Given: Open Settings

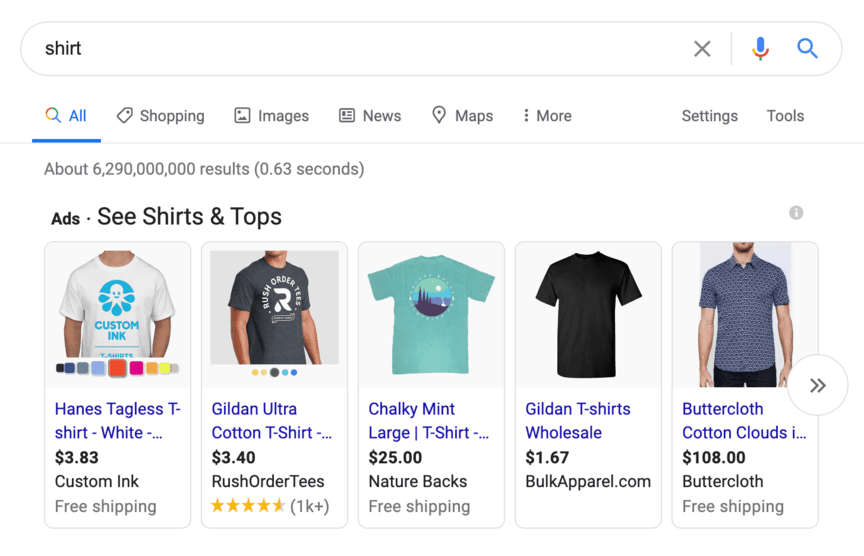Looking at the screenshot, I should [710, 116].
